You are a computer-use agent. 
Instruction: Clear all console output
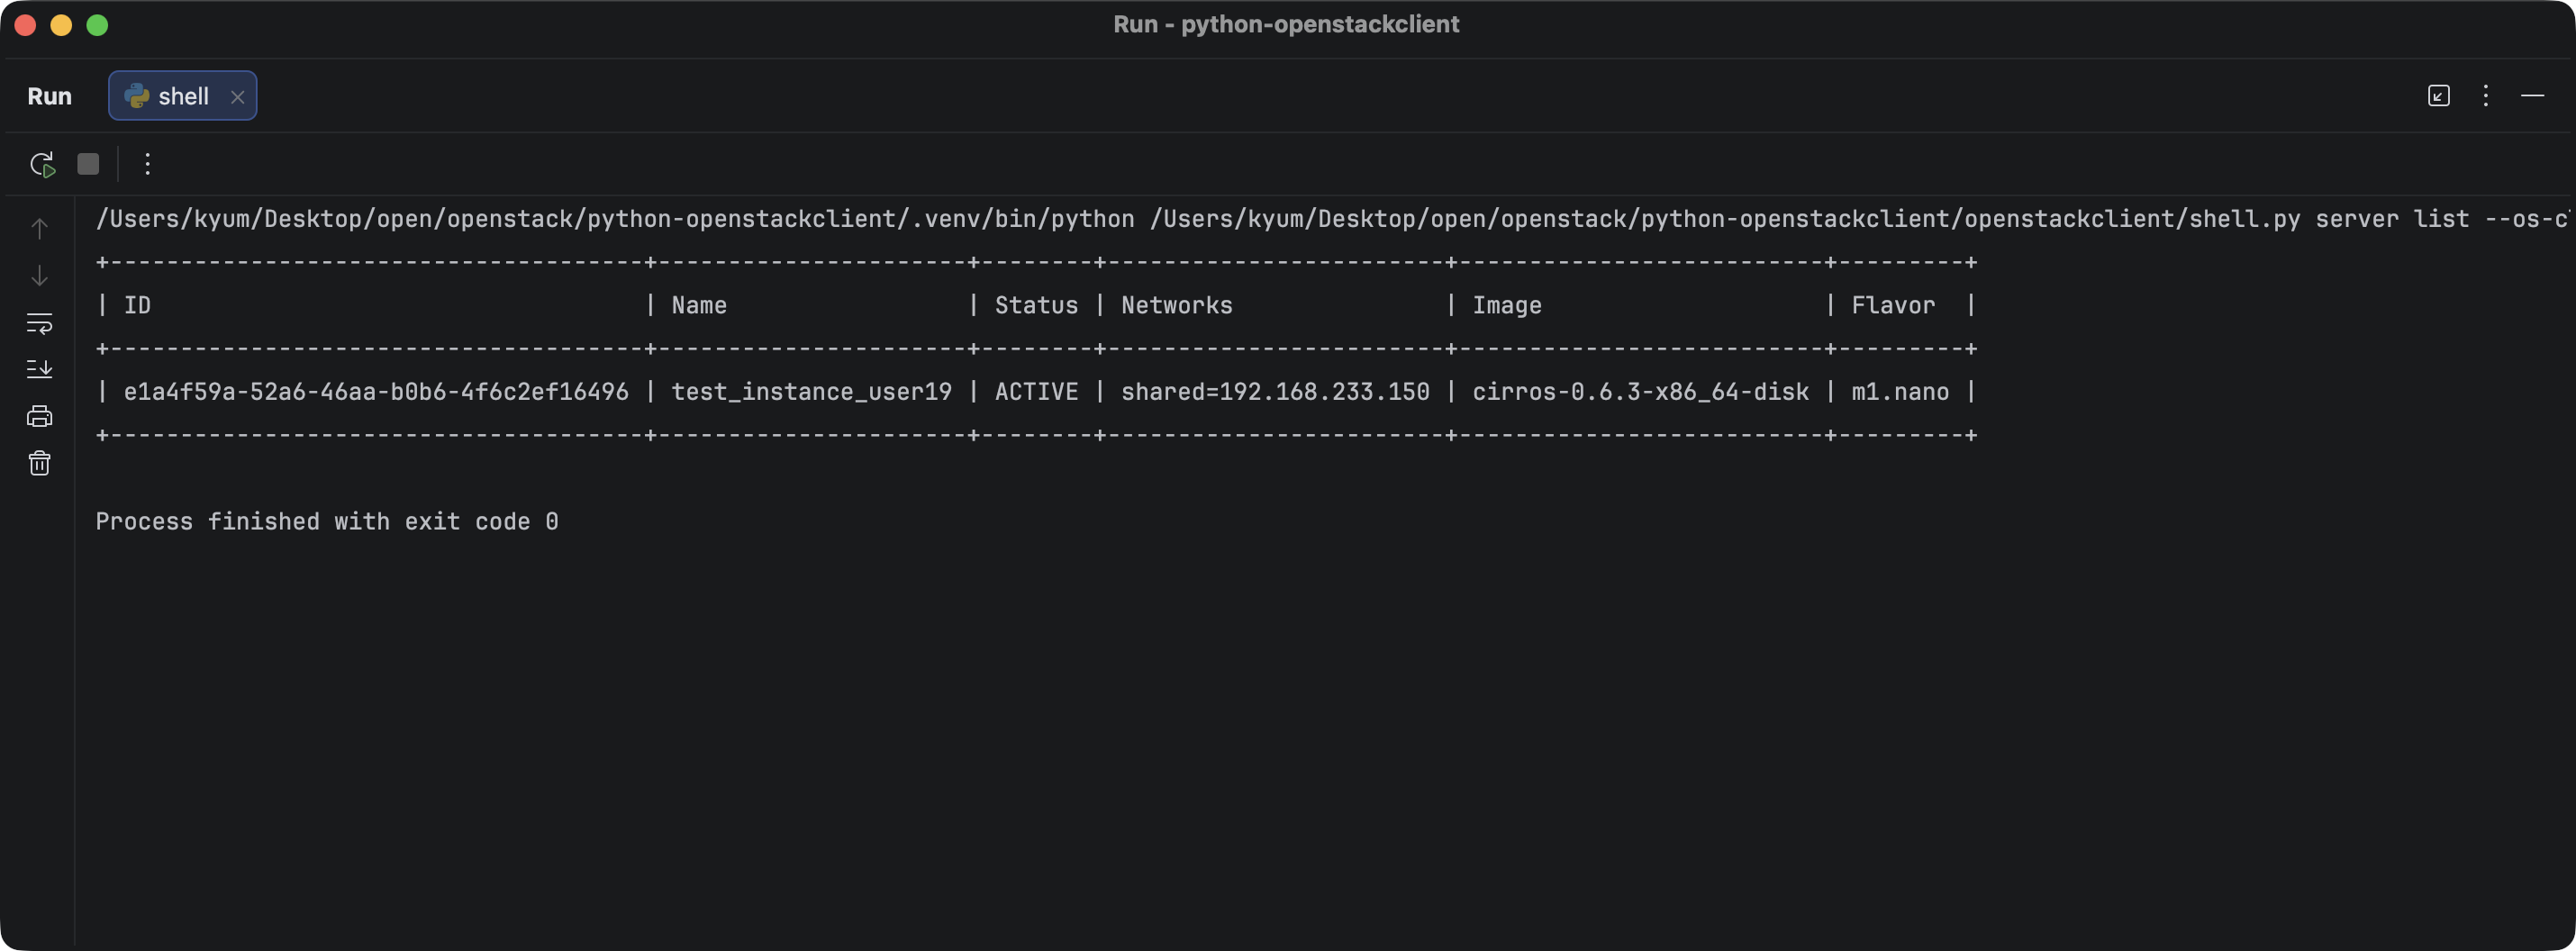pyautogui.click(x=39, y=463)
